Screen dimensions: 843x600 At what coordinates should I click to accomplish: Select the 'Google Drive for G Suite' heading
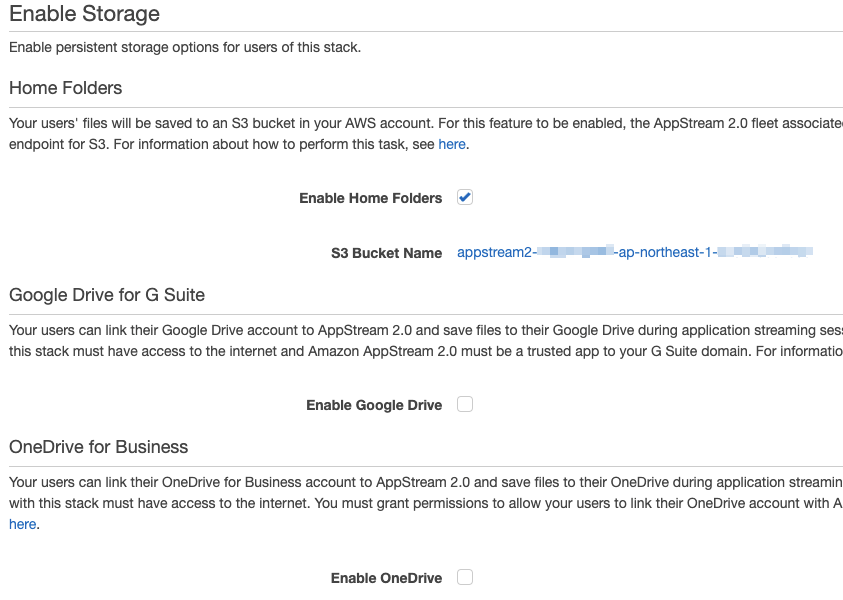click(x=107, y=295)
